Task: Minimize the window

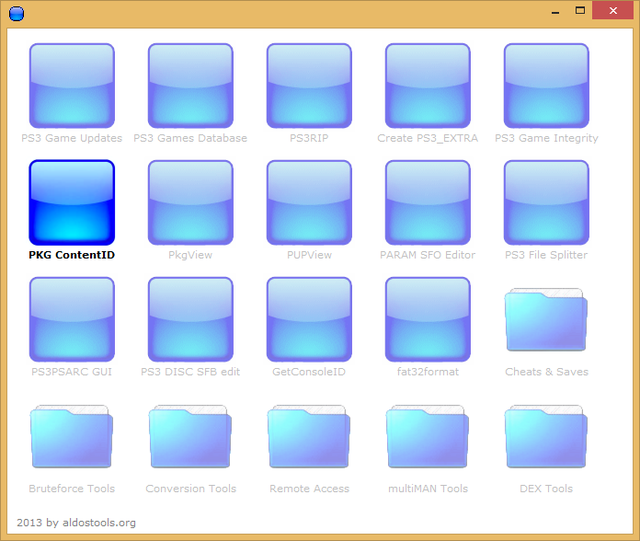Action: tap(555, 11)
